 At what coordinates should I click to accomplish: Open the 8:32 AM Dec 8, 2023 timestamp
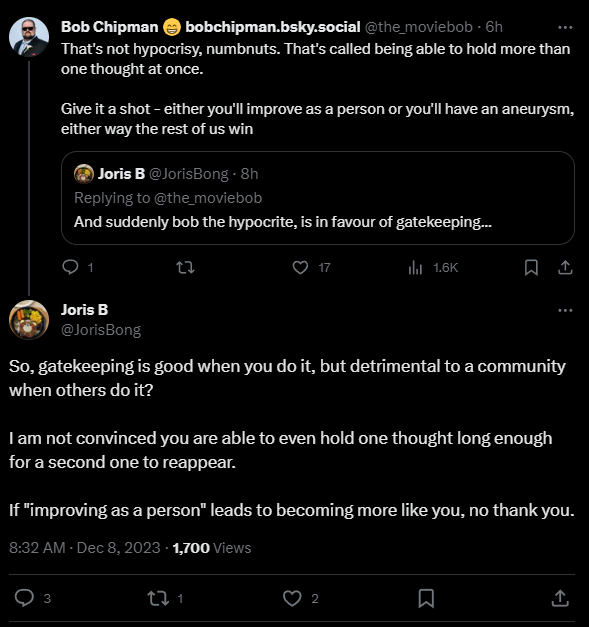pyautogui.click(x=85, y=547)
